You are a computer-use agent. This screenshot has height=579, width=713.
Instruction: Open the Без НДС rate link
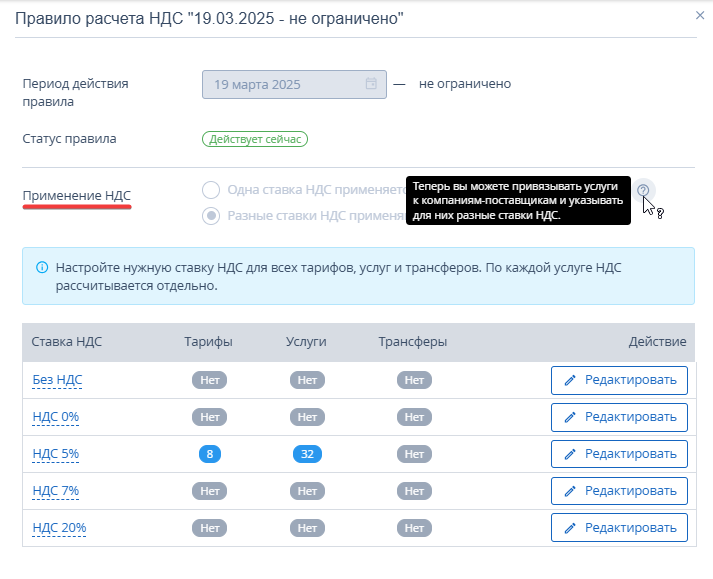[57, 380]
